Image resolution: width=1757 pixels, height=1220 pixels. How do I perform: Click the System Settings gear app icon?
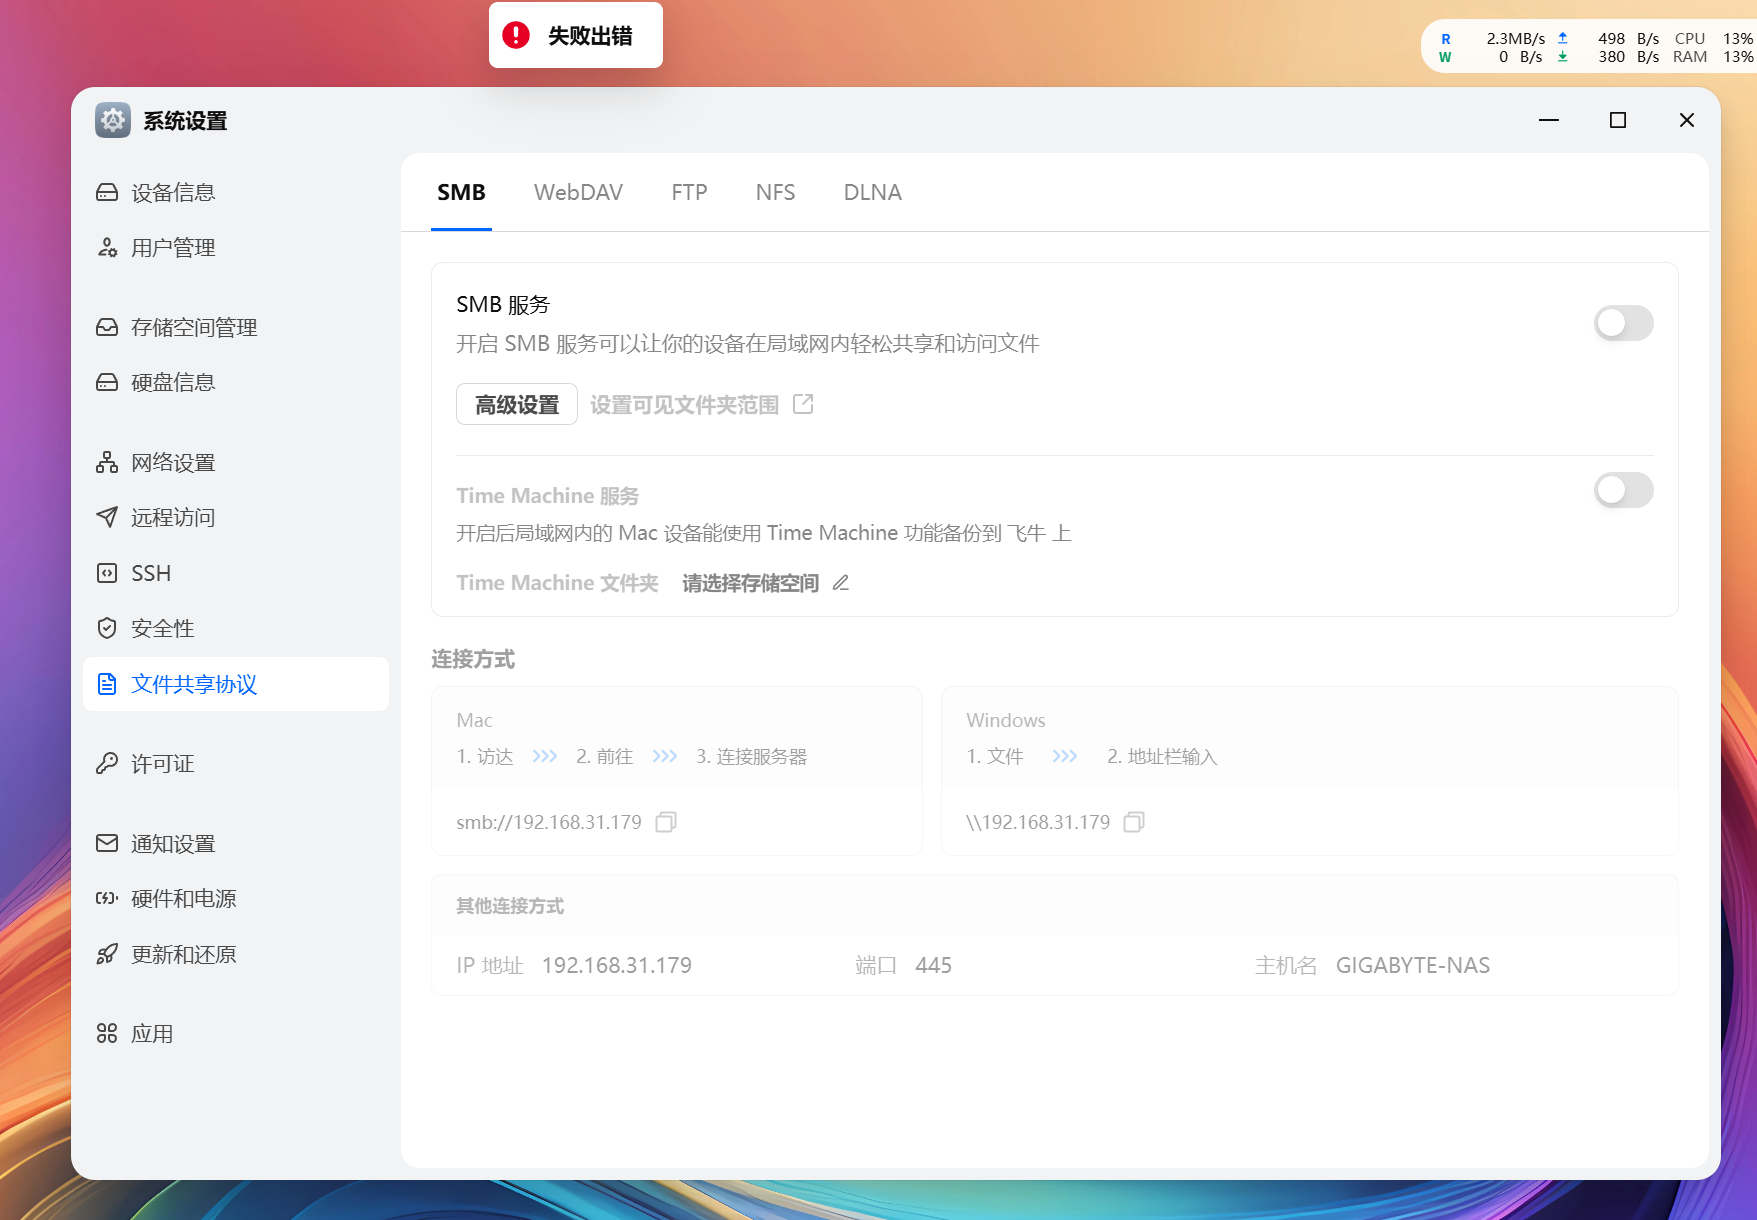point(113,121)
